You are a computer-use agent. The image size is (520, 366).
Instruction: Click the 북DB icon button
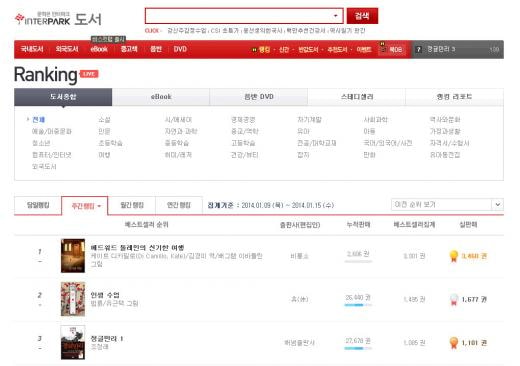point(391,49)
